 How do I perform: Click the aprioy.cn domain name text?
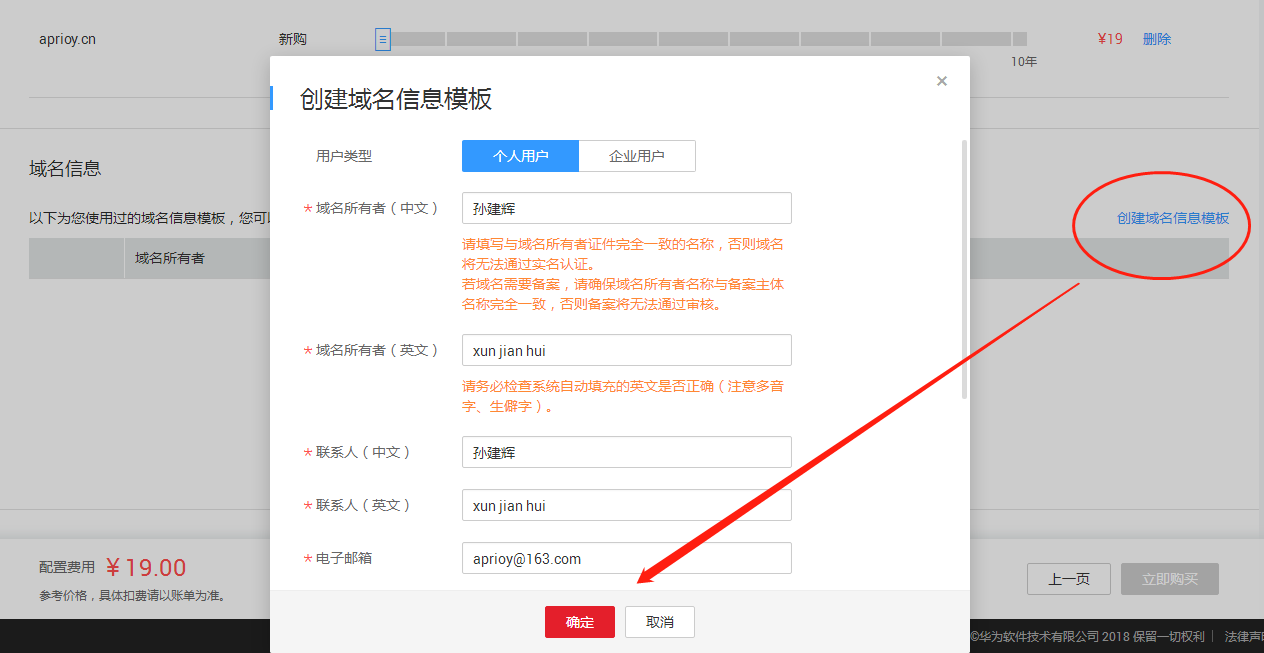click(67, 40)
